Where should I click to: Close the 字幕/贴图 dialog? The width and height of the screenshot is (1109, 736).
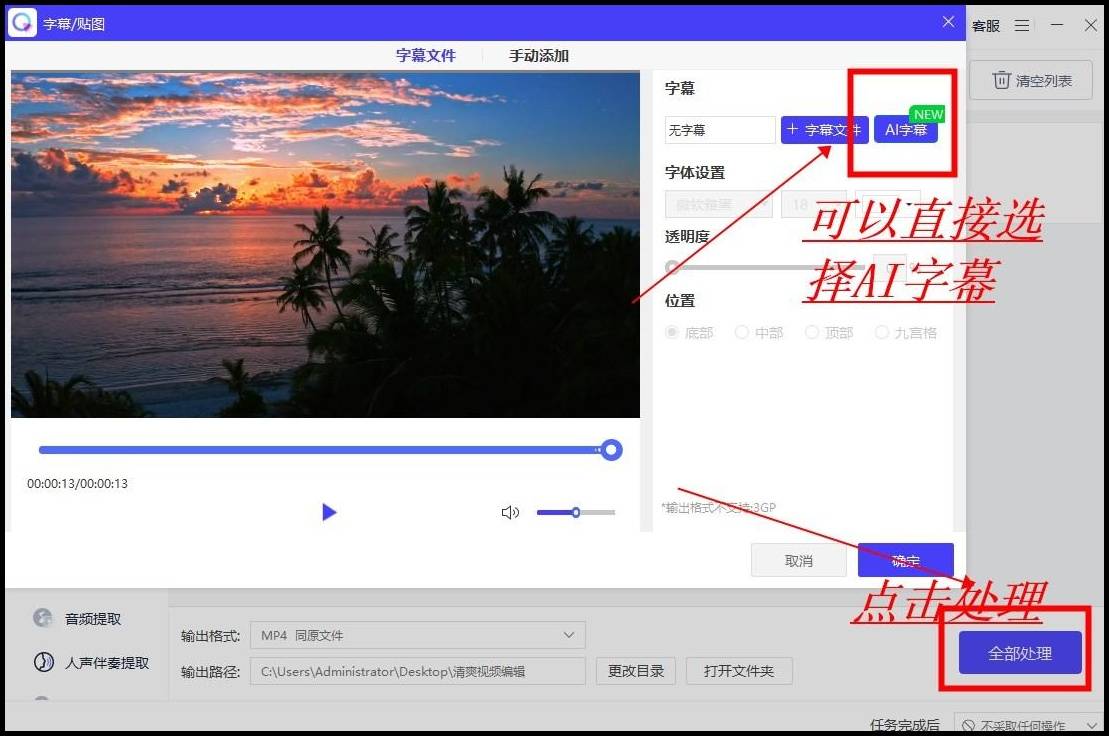[948, 22]
